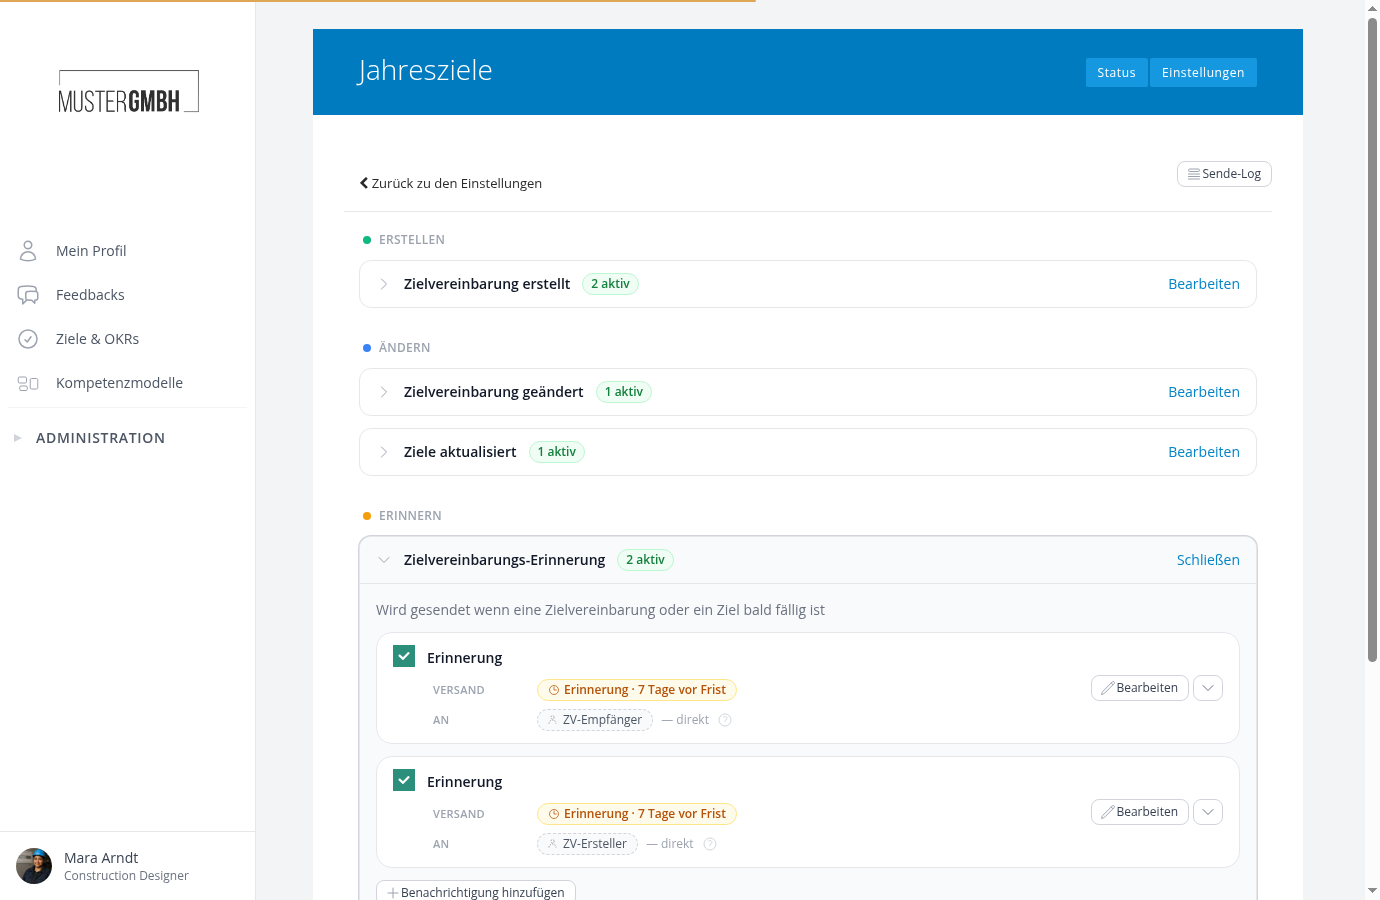
Task: Click the 2 aktiv badge on Zielvereinbarung erstellt
Action: (610, 284)
